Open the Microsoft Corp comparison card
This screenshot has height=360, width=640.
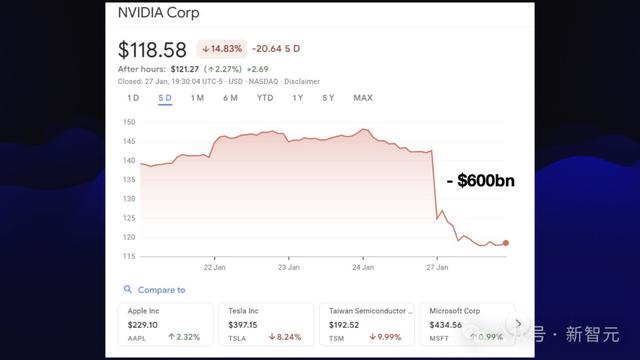[x=467, y=324]
